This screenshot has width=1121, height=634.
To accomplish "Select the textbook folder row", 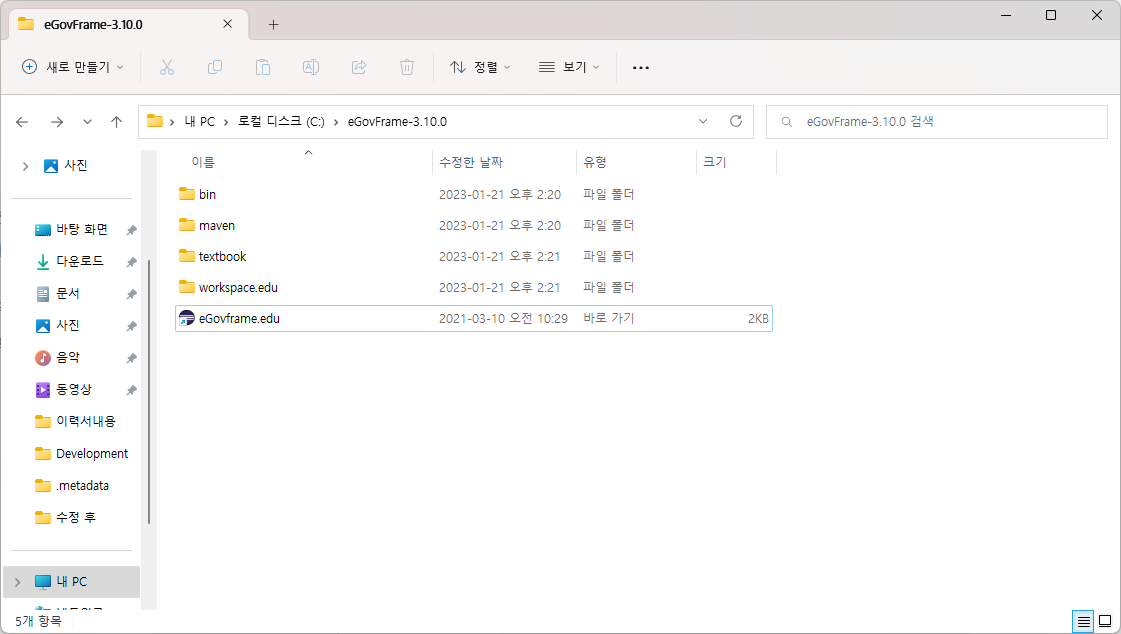I will [474, 256].
